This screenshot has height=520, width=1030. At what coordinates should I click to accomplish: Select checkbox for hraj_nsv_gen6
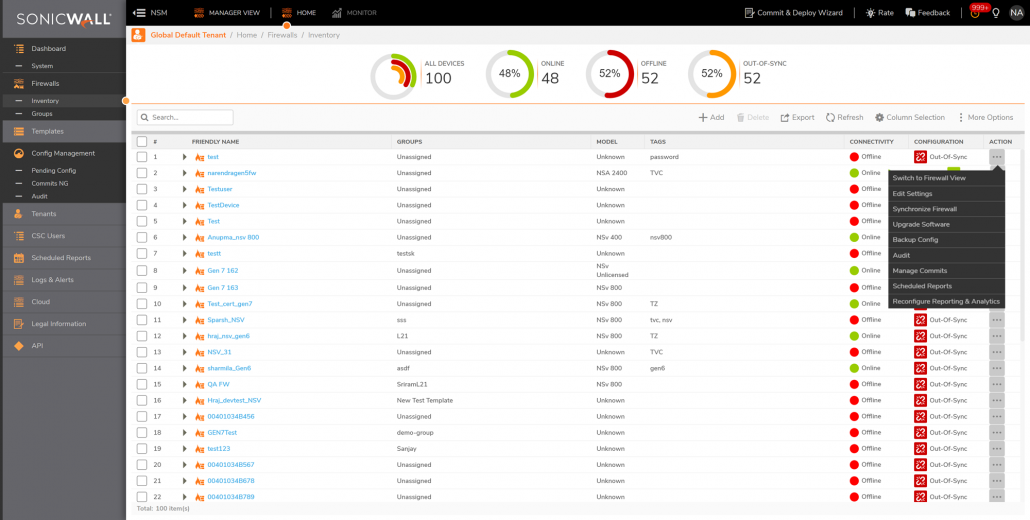point(142,336)
